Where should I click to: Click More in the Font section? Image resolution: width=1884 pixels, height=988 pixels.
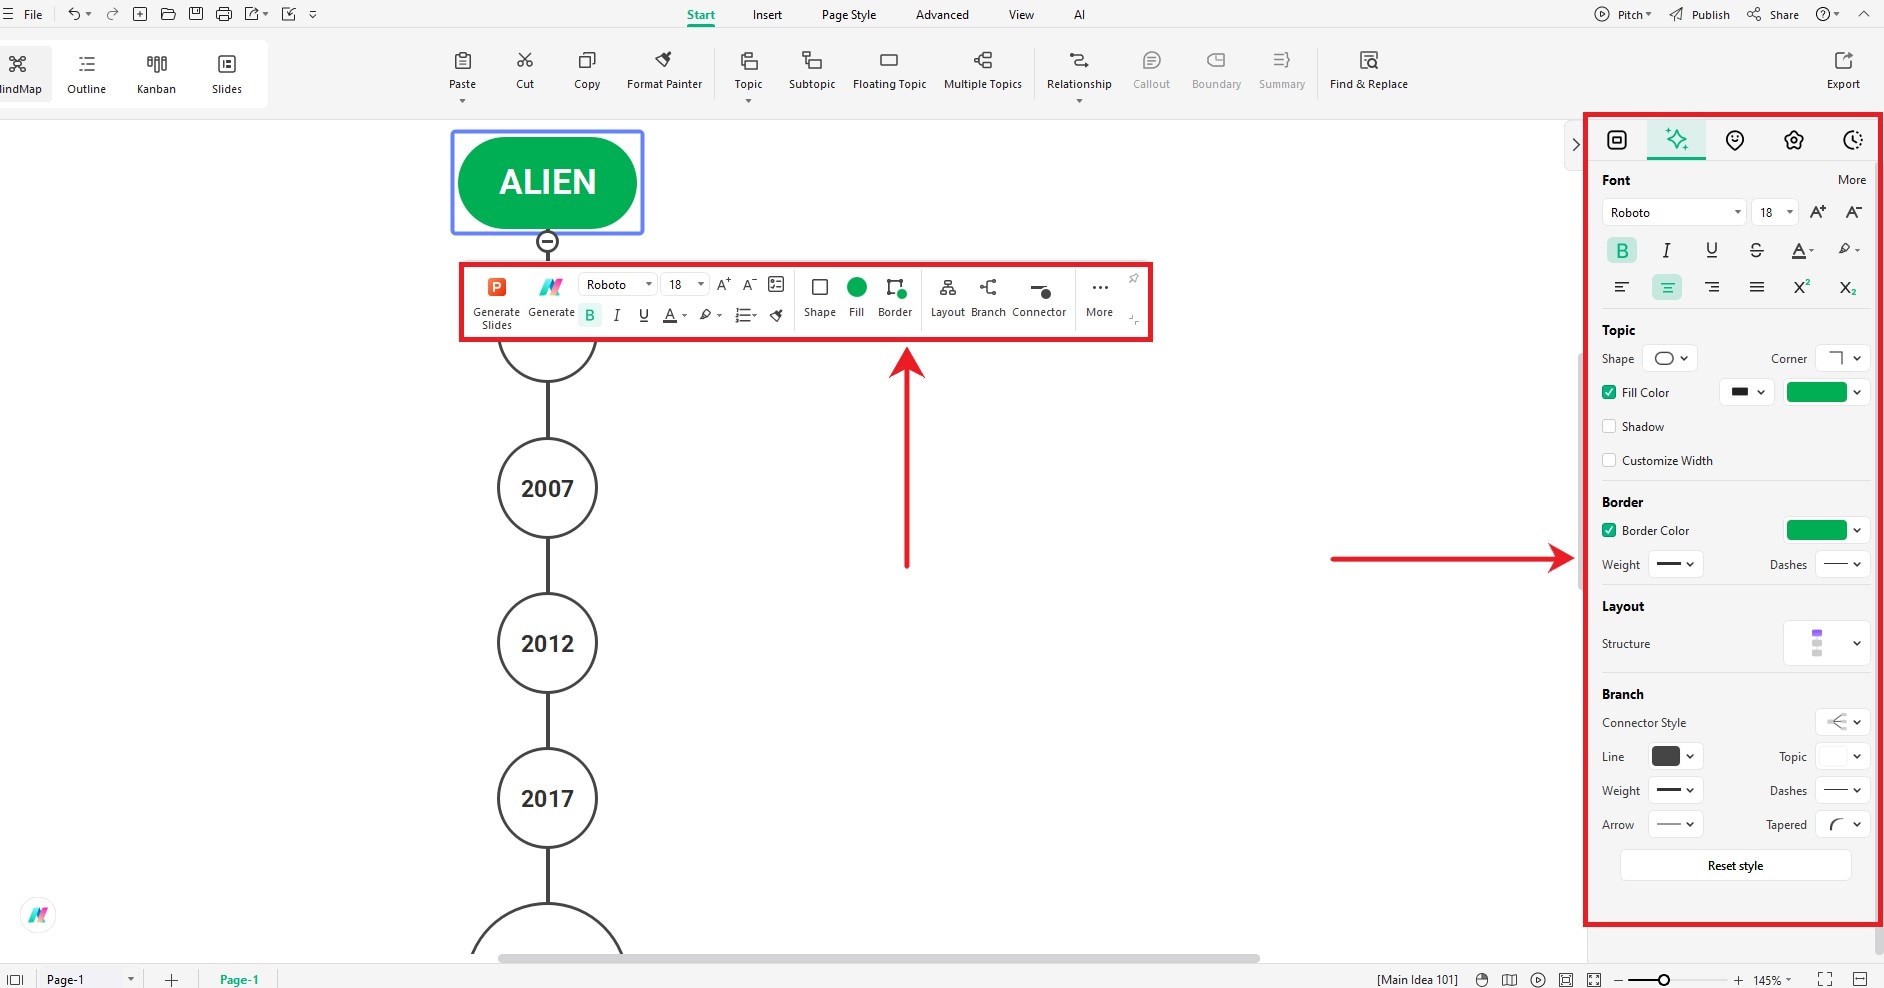click(x=1851, y=180)
